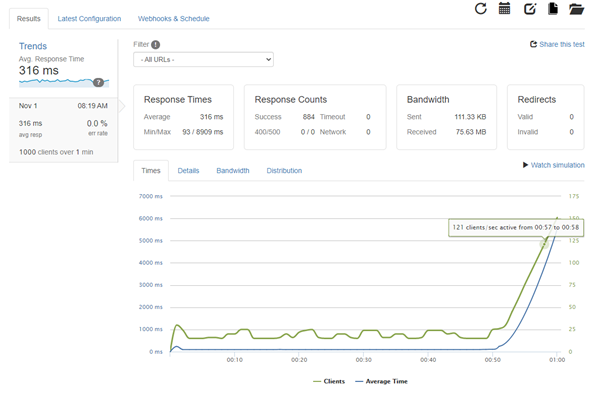
Task: Open the All URLs filter dropdown
Action: point(203,60)
